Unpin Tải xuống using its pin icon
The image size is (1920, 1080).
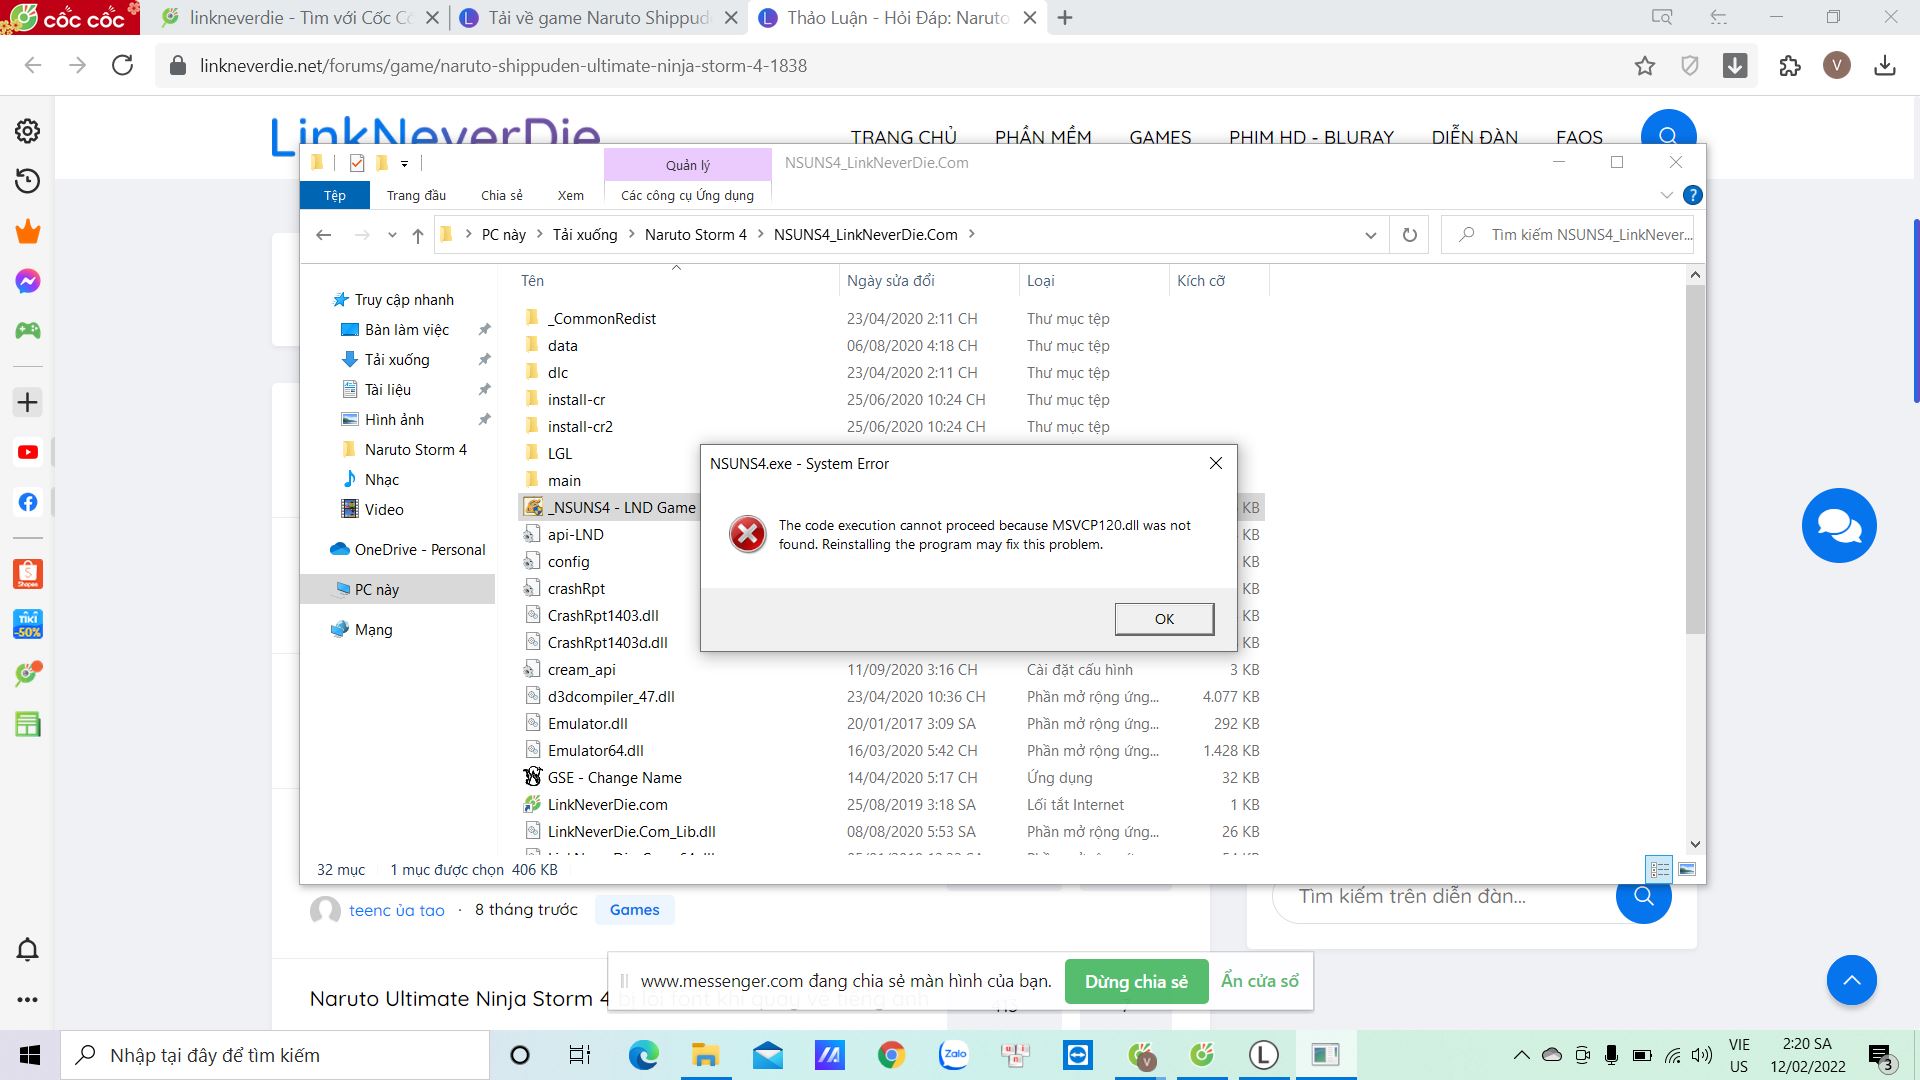pyautogui.click(x=485, y=359)
